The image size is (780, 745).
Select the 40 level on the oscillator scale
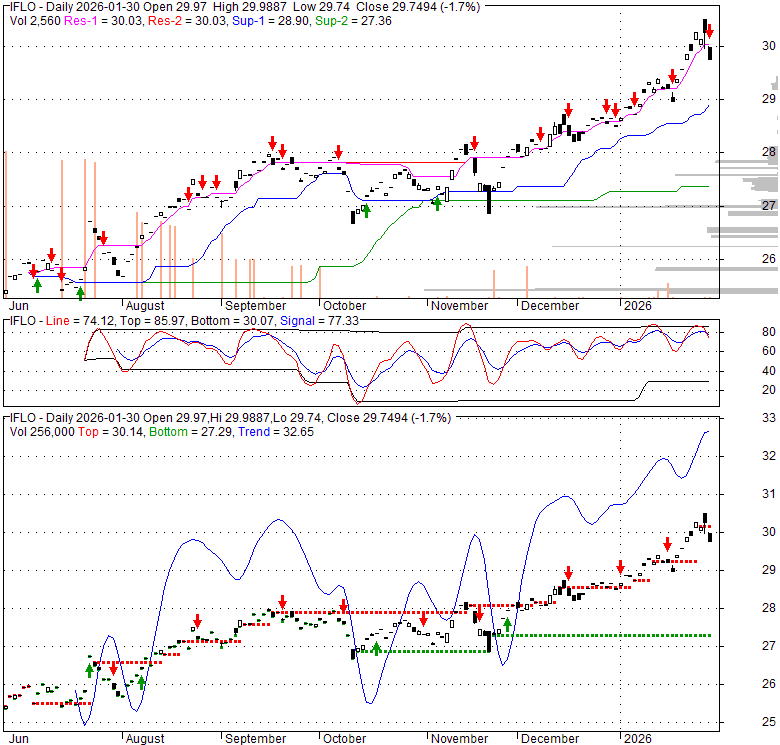(x=769, y=371)
